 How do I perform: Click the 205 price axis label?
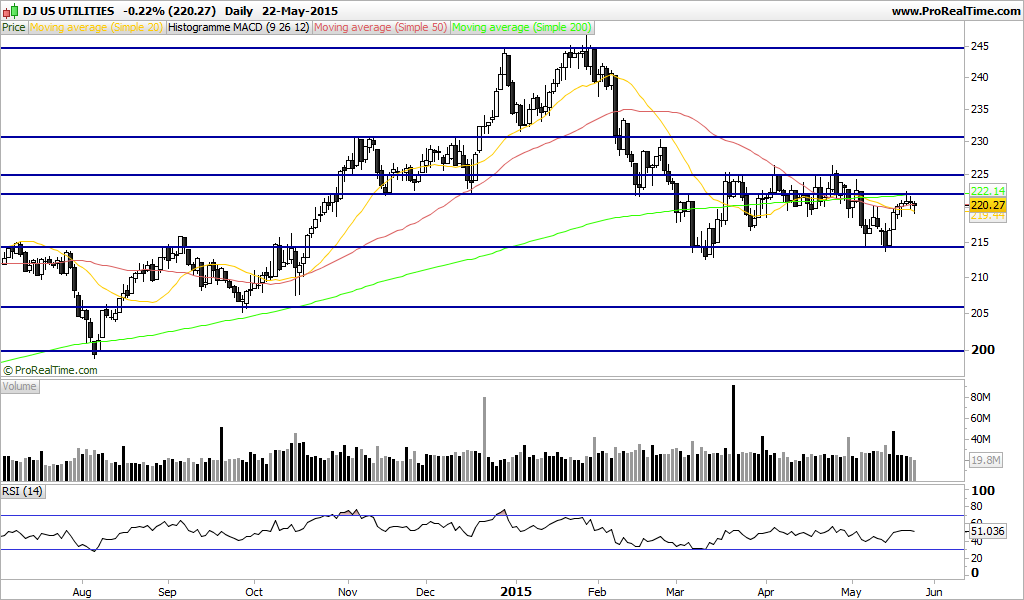[x=980, y=313]
